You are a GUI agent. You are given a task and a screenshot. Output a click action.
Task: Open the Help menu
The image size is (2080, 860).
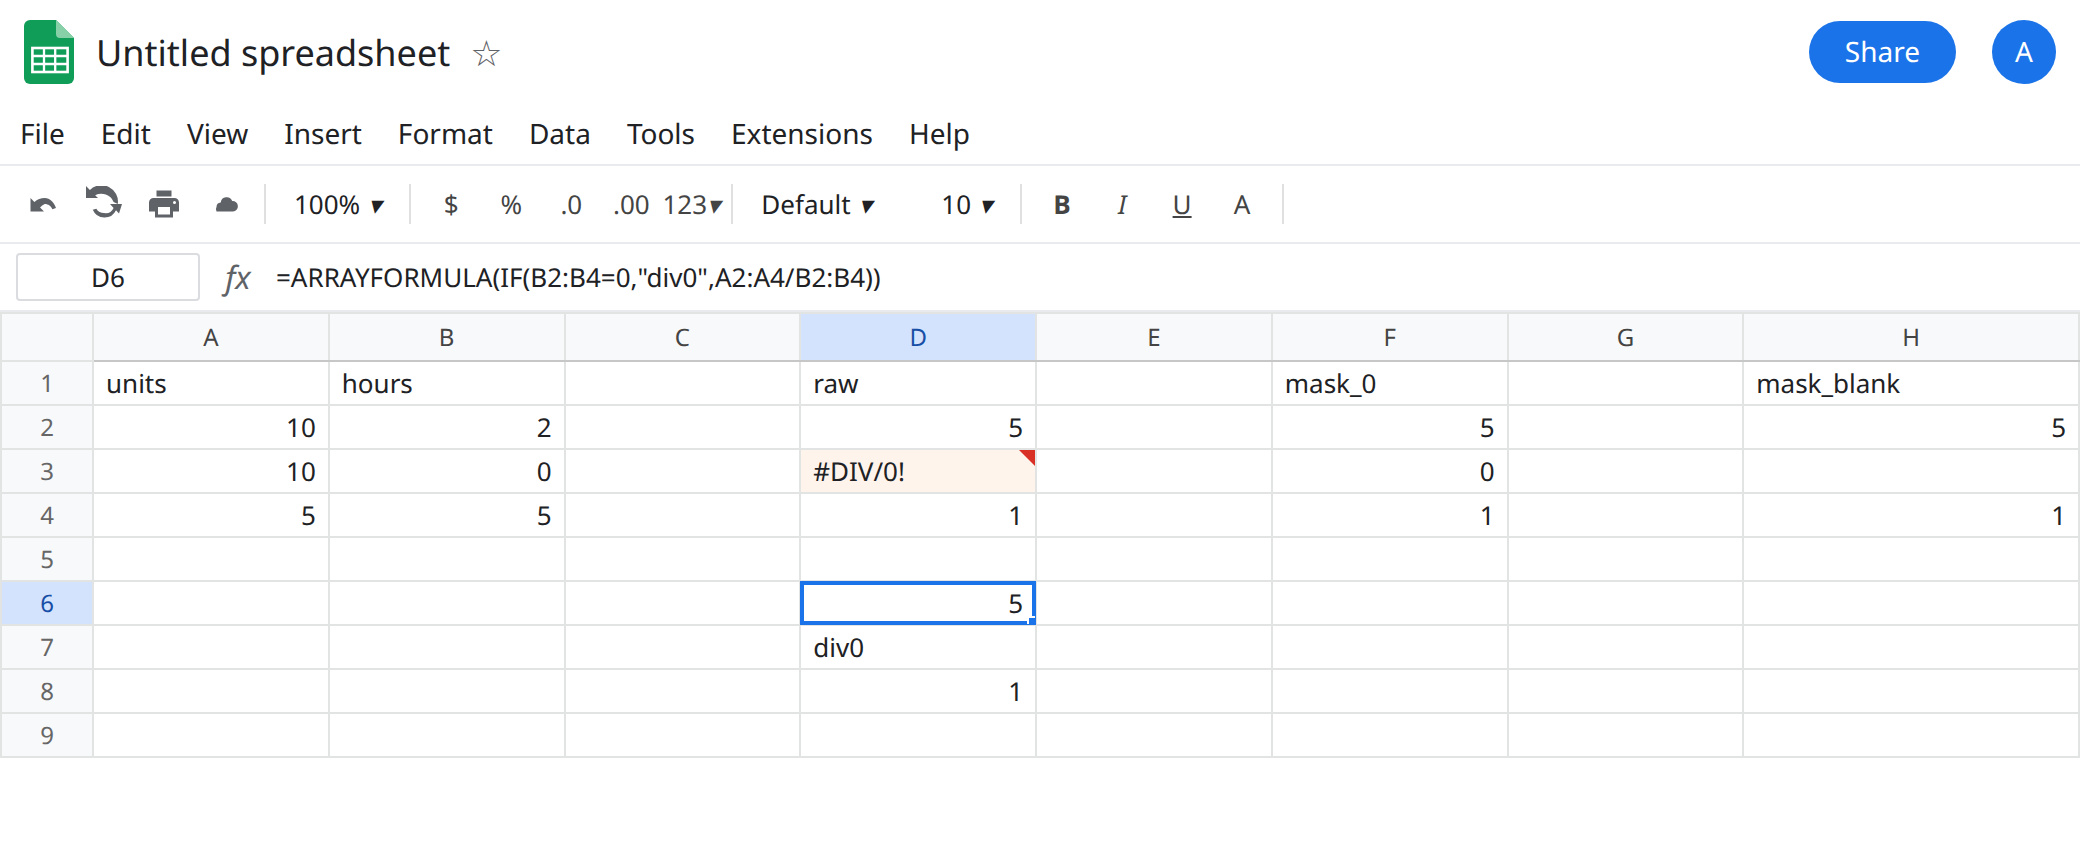(939, 134)
